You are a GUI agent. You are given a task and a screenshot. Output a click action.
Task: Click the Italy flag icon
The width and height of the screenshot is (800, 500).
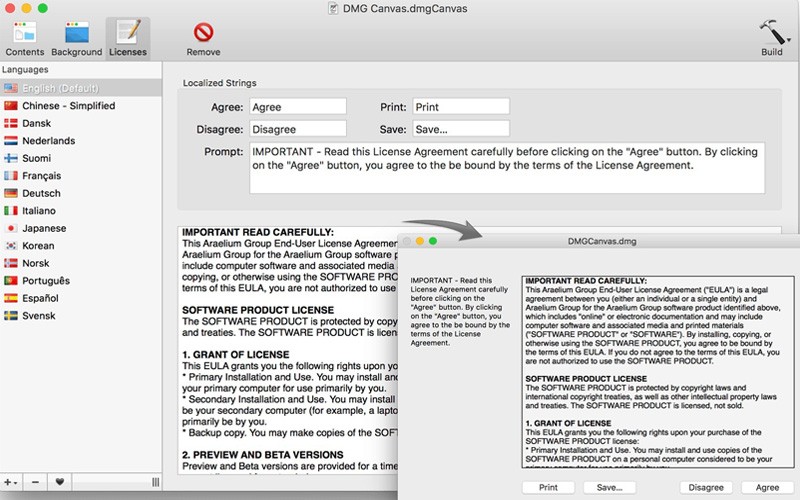(x=11, y=211)
